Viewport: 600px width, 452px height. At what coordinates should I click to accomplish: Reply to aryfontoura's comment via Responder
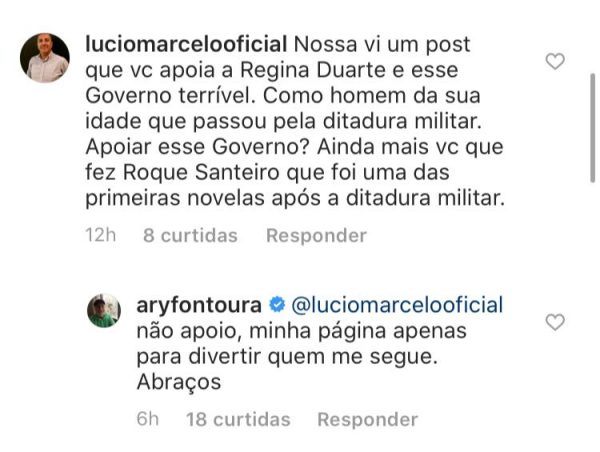click(x=368, y=419)
